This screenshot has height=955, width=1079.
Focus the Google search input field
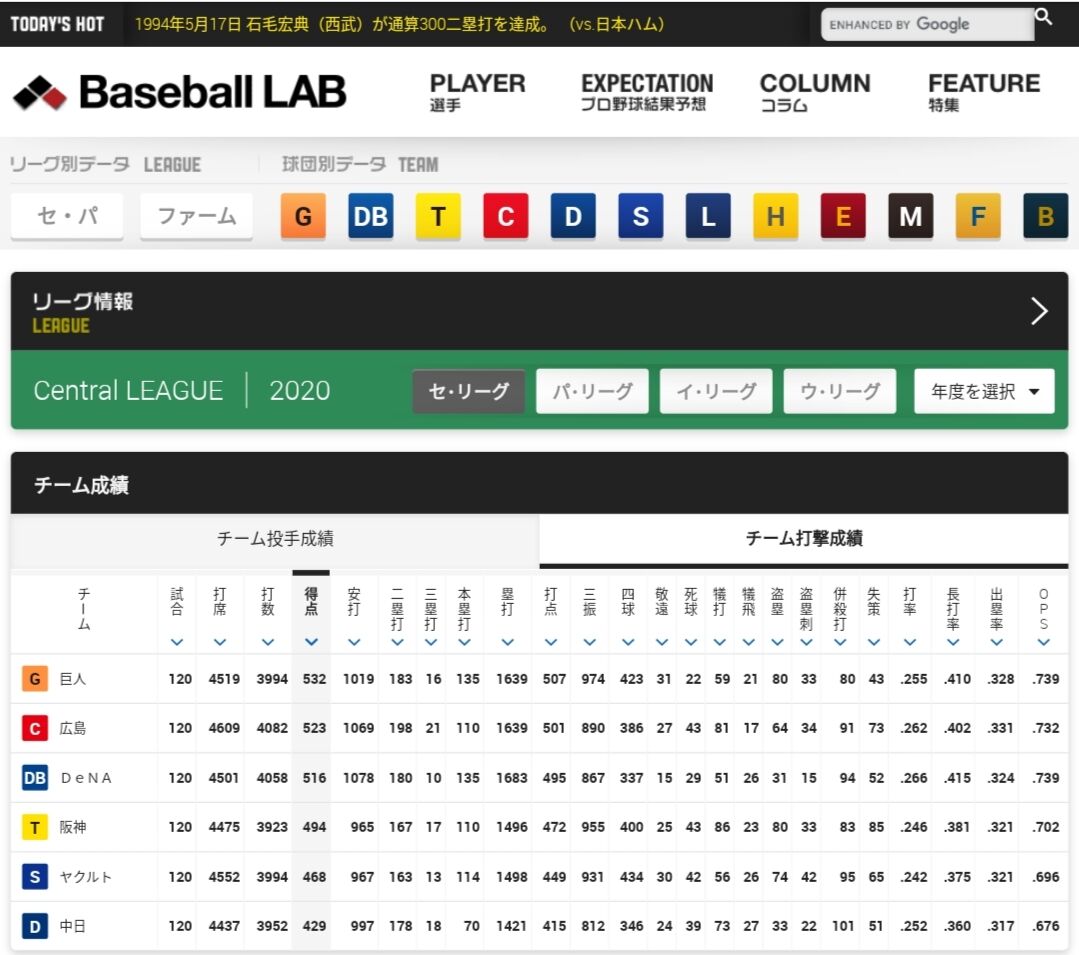[x=927, y=25]
